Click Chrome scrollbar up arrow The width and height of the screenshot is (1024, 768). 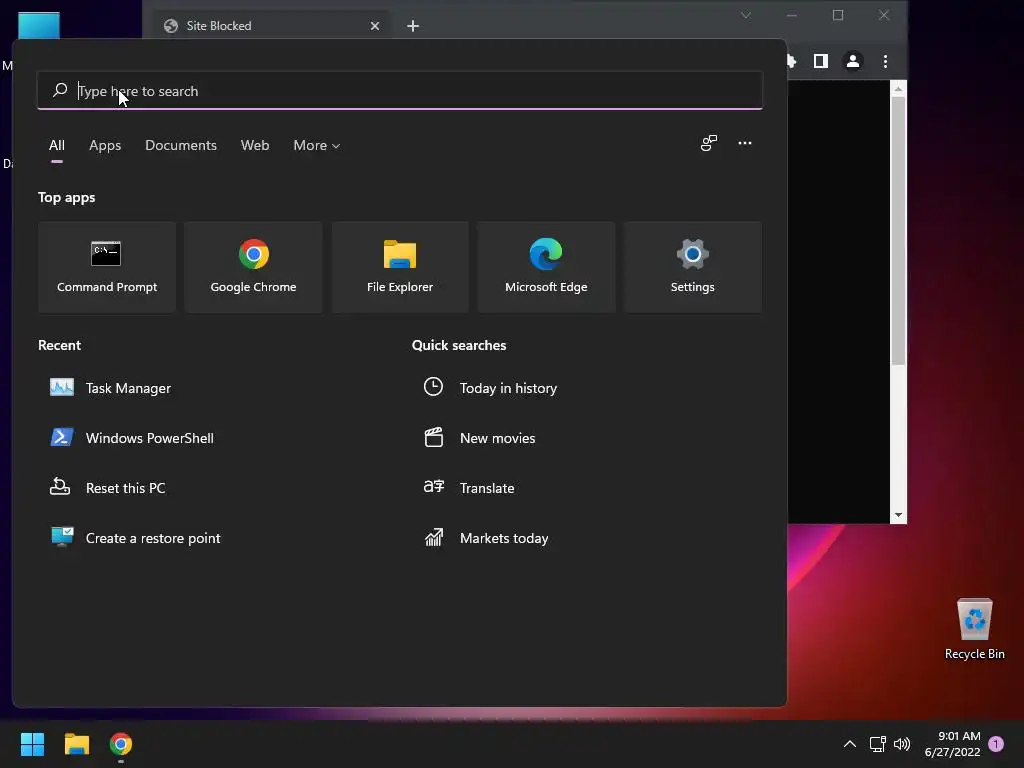[898, 88]
